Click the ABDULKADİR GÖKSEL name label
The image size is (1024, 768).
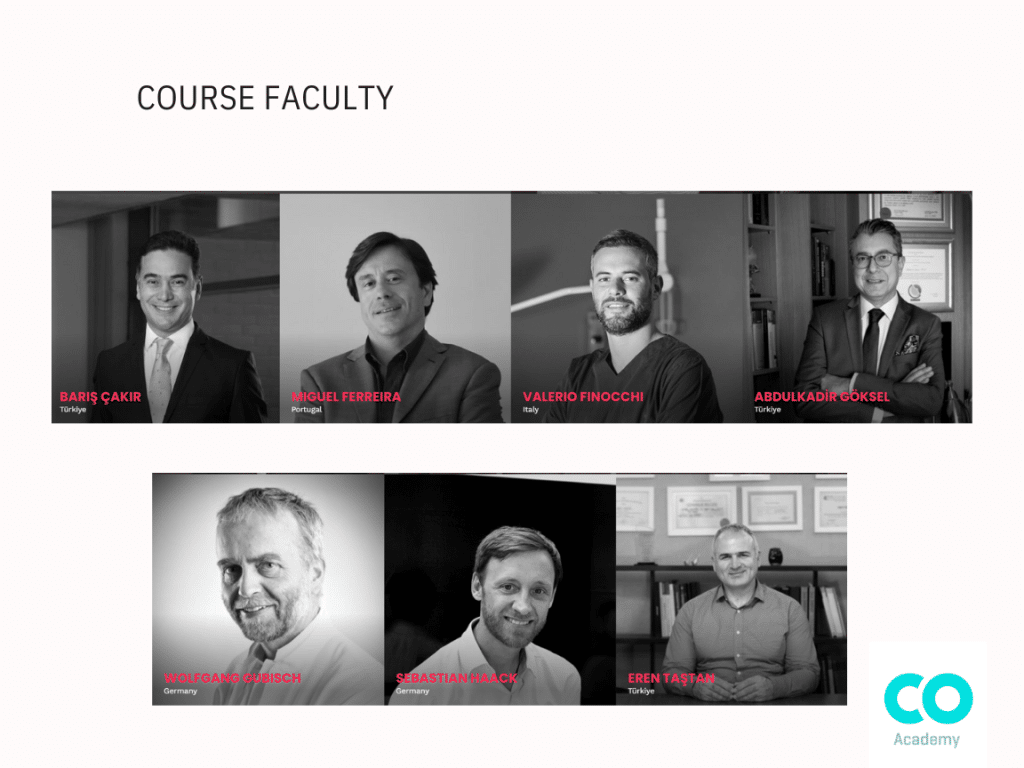[822, 396]
